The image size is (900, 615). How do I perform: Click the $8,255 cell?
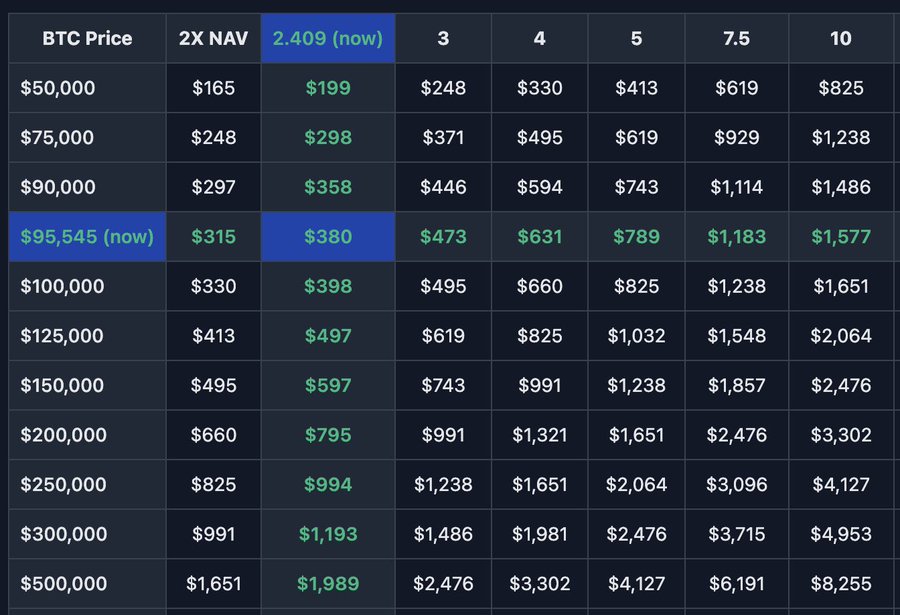click(x=841, y=583)
